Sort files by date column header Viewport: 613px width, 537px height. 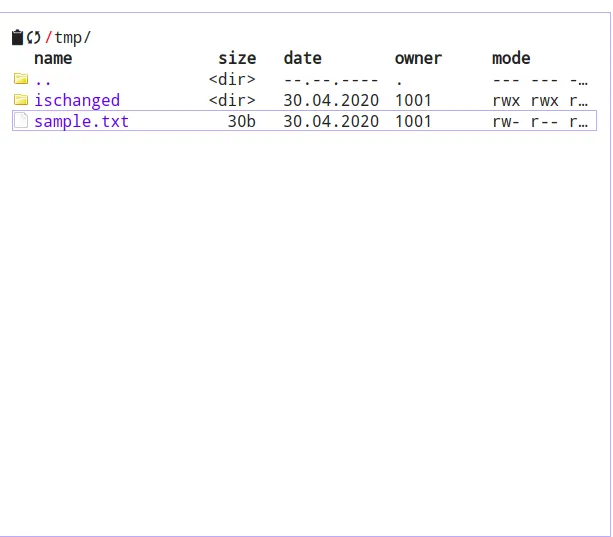[302, 58]
